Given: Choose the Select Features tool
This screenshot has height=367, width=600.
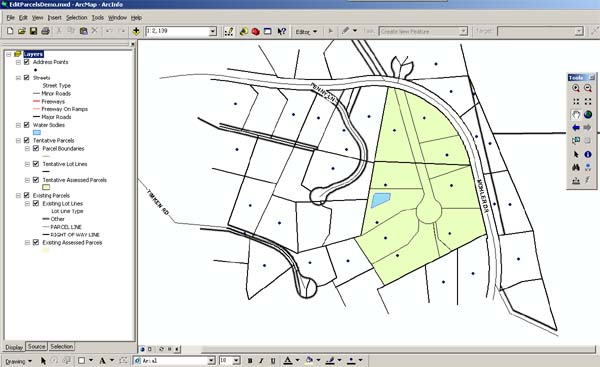Looking at the screenshot, I should click(576, 141).
